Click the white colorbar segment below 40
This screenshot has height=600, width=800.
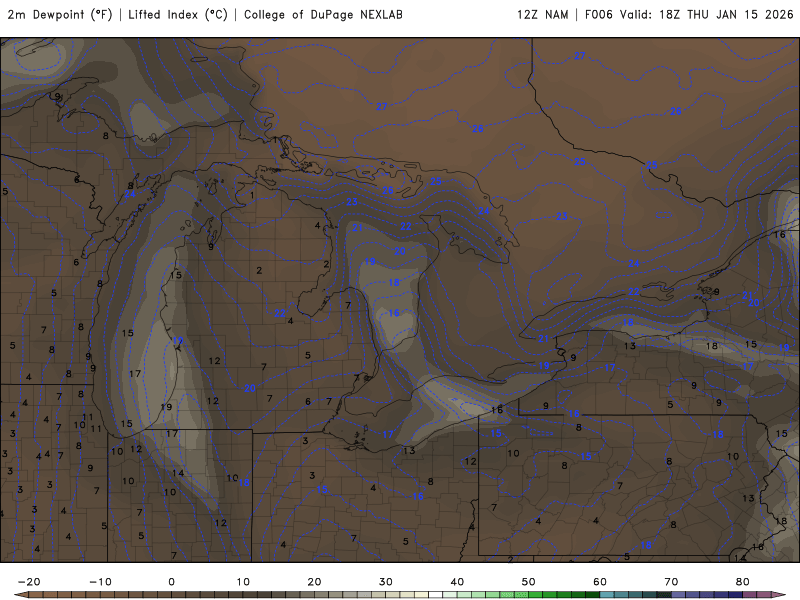tap(436, 595)
